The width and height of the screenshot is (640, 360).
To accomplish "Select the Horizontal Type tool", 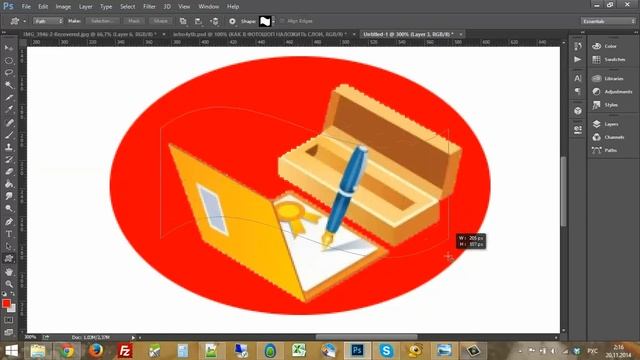I will point(9,234).
